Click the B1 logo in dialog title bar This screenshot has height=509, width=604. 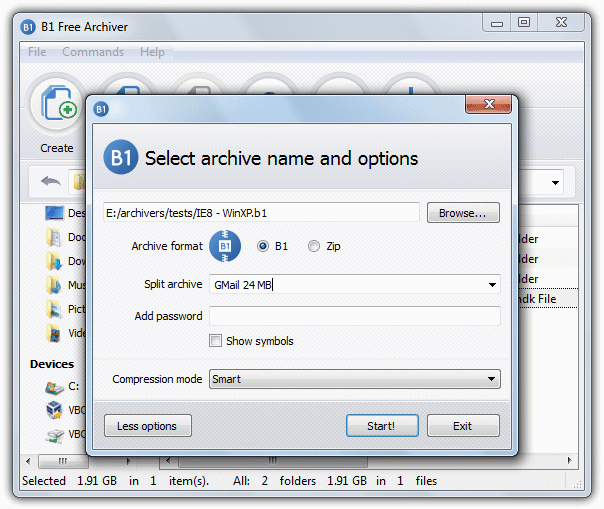(101, 109)
